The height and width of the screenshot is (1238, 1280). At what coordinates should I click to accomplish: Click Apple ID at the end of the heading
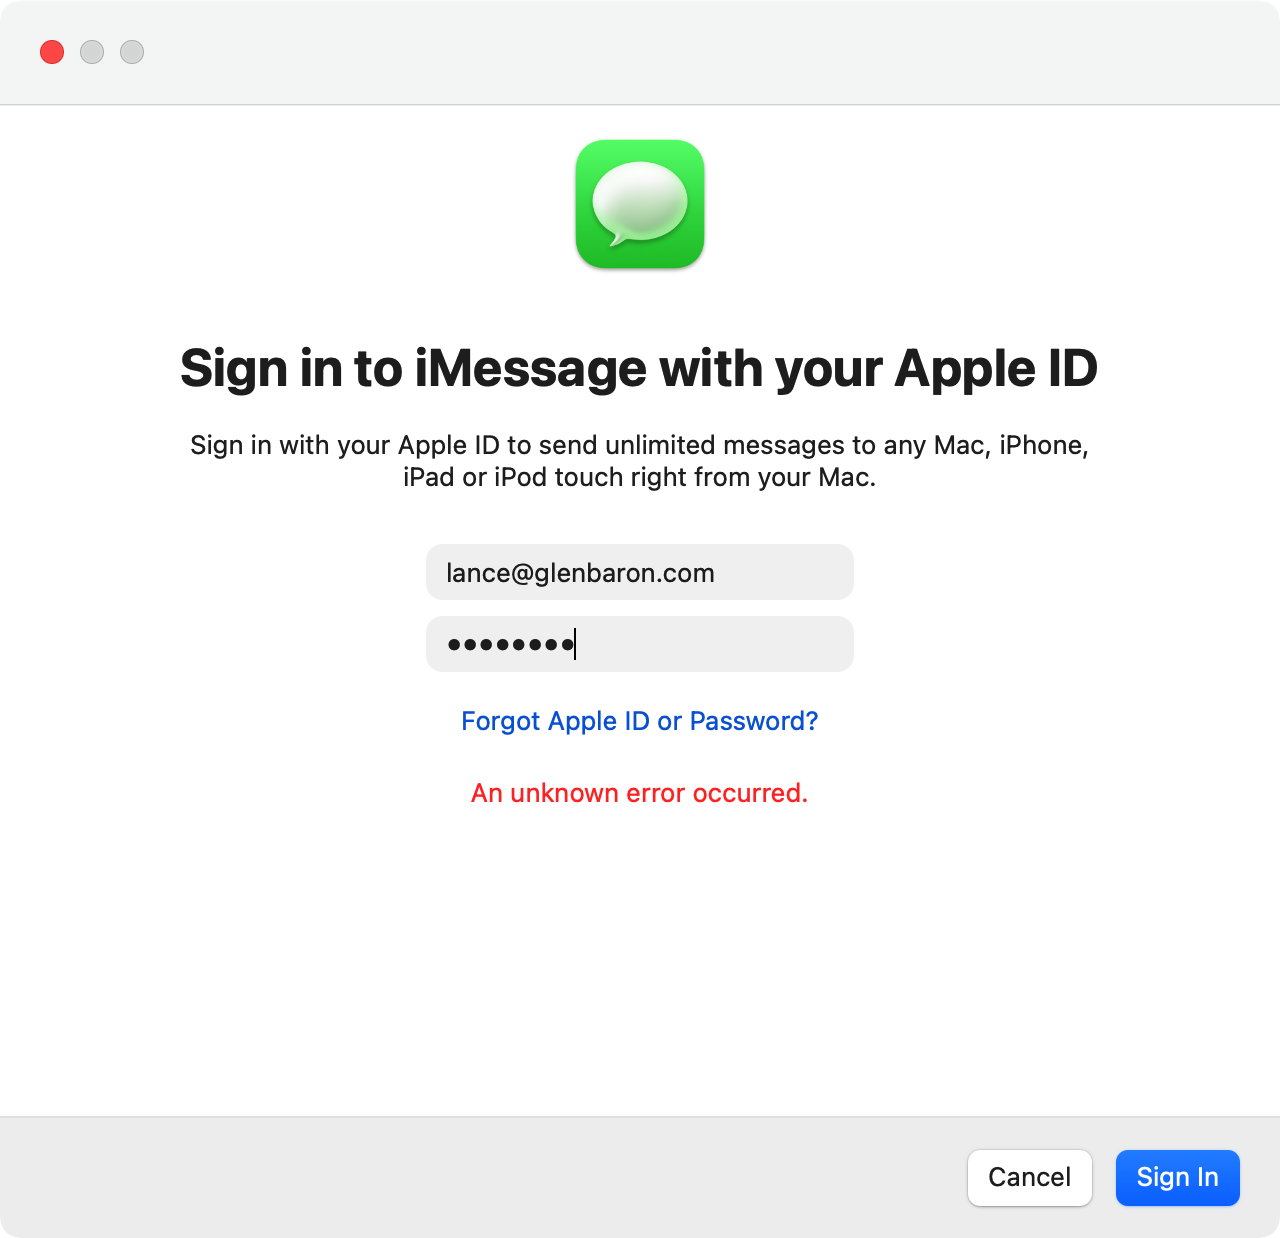tap(996, 369)
